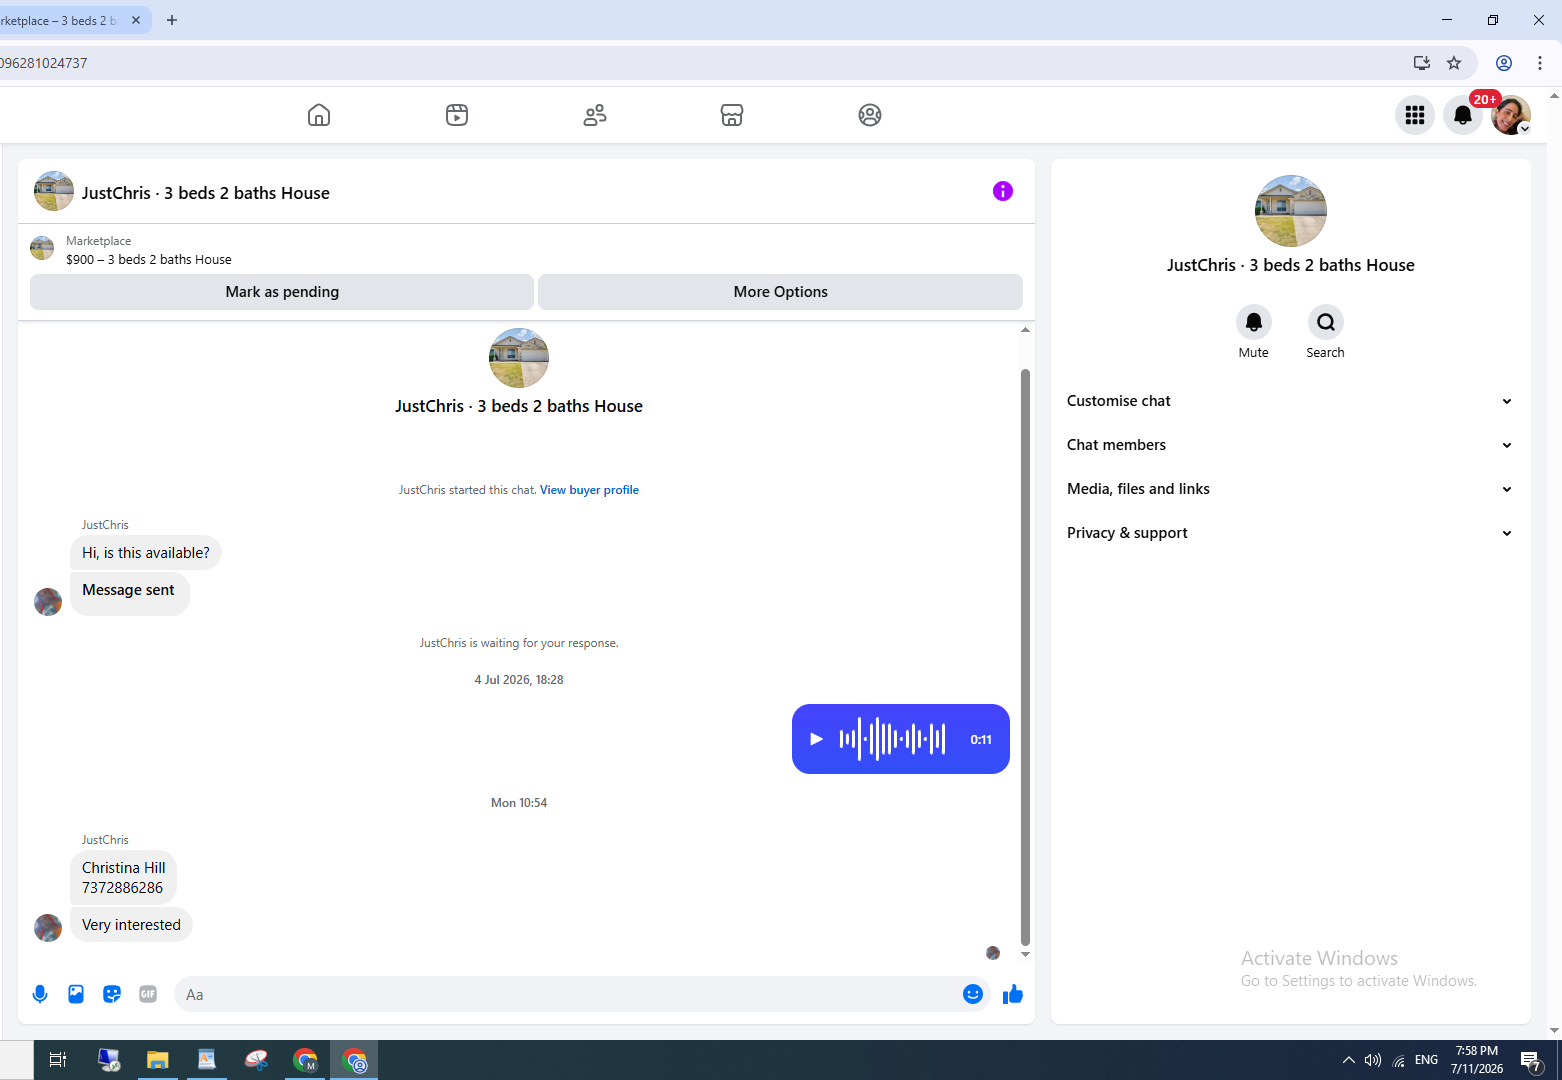The width and height of the screenshot is (1562, 1080).
Task: Go to Facebook Home icon
Action: click(319, 115)
